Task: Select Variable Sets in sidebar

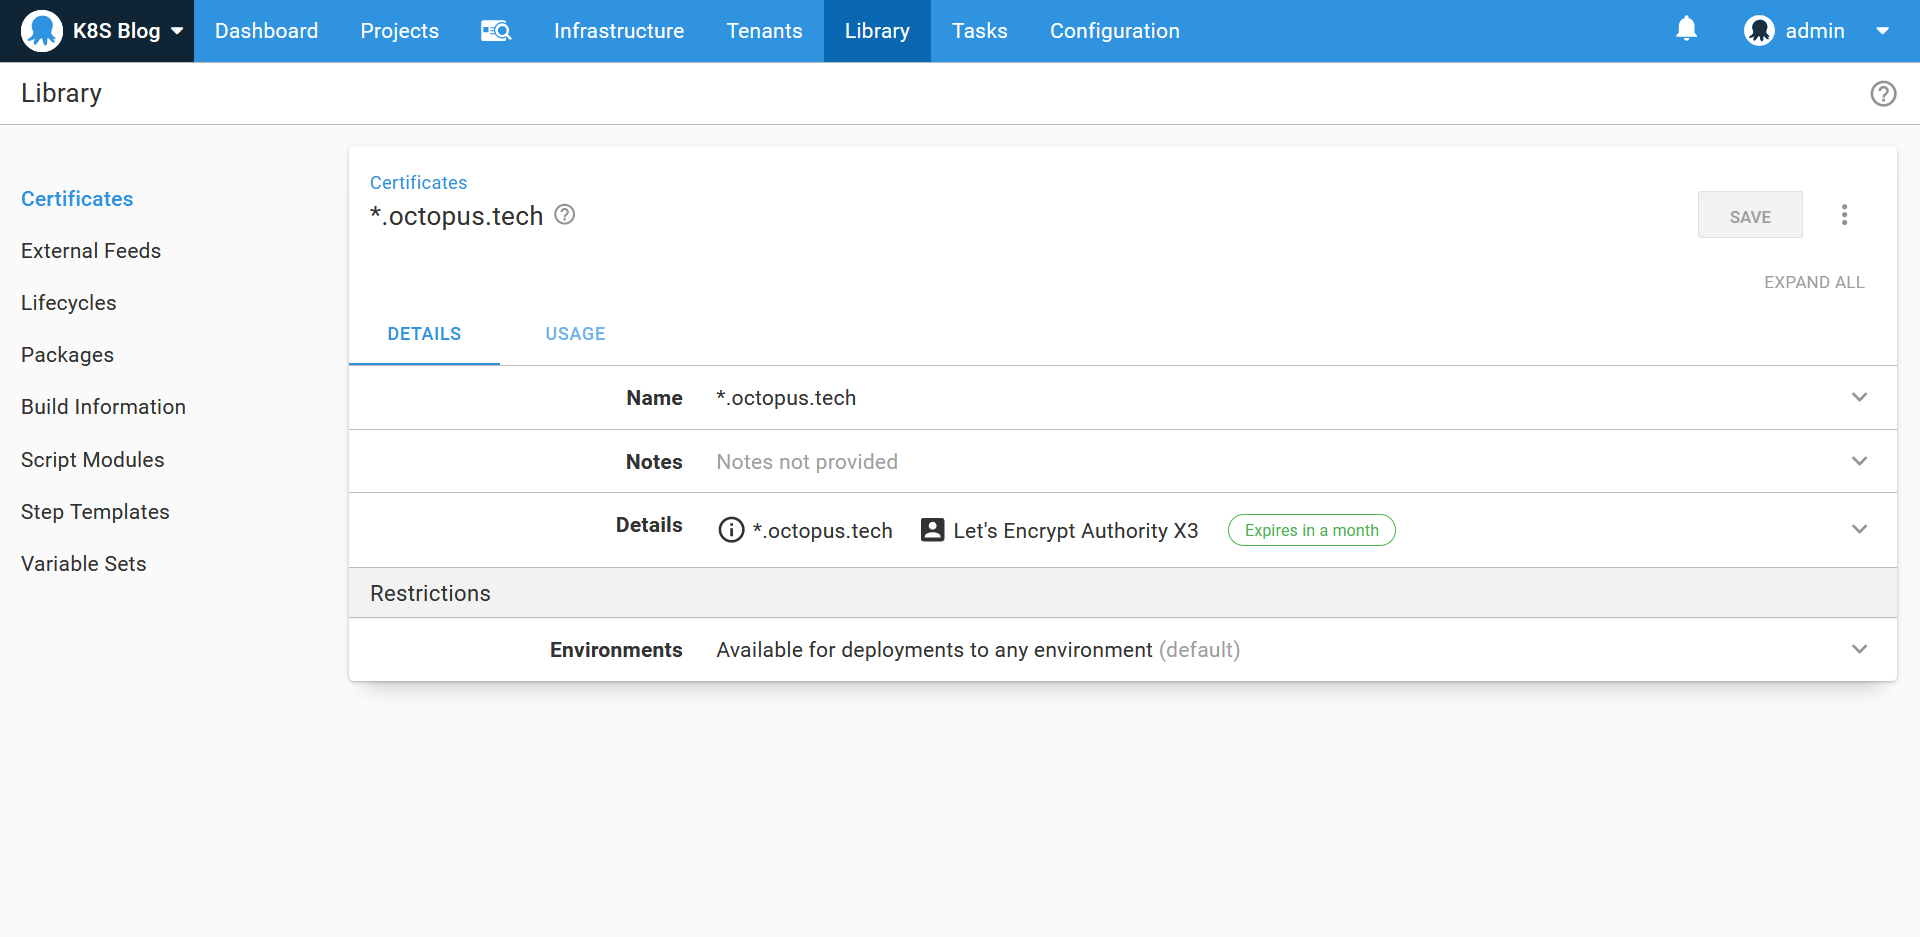Action: tap(84, 564)
